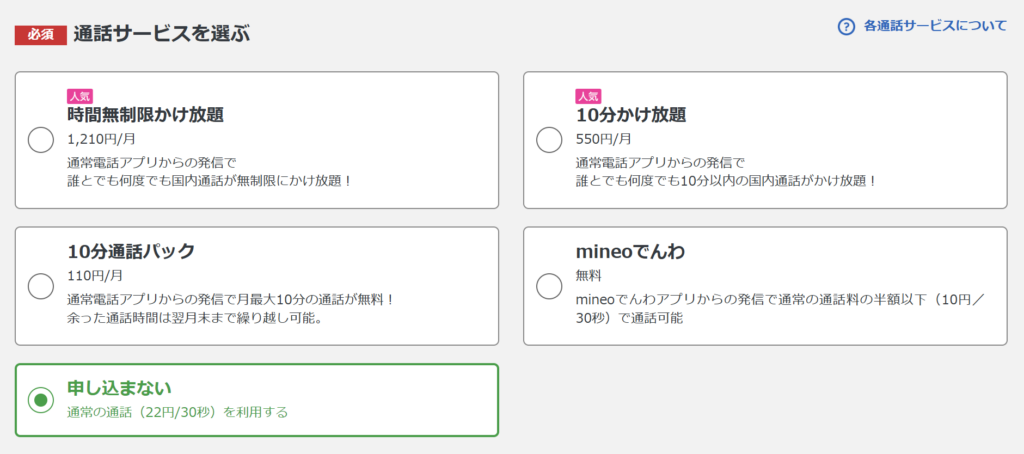Screen dimensions: 1024x454
Task: Select the 時間無制限かけ放題 radio button
Action: pyautogui.click(x=41, y=140)
